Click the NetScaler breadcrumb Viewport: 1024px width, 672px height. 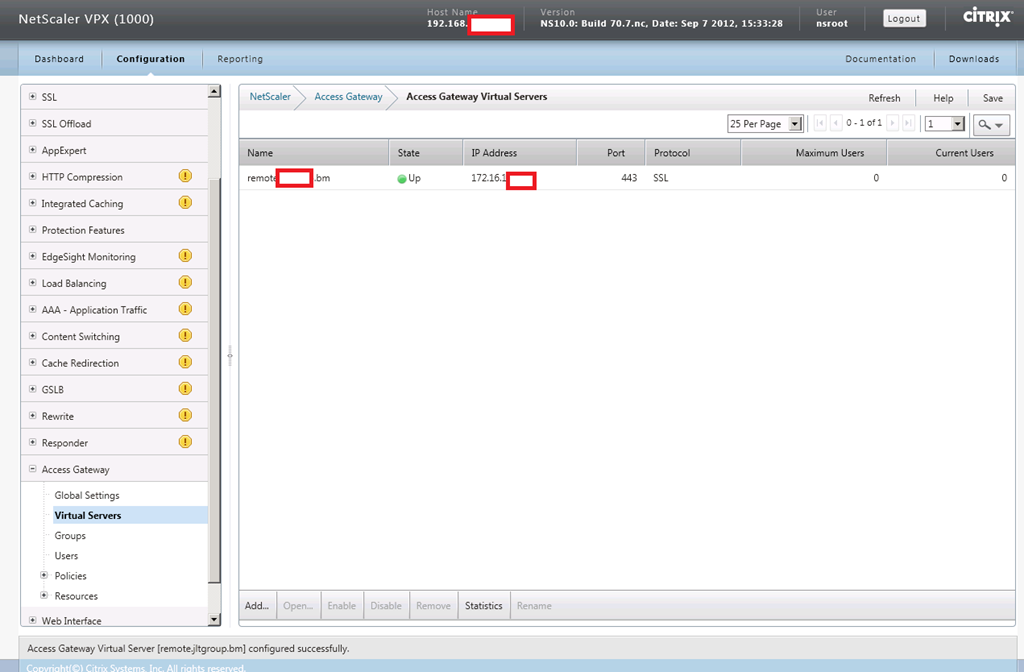click(x=270, y=97)
